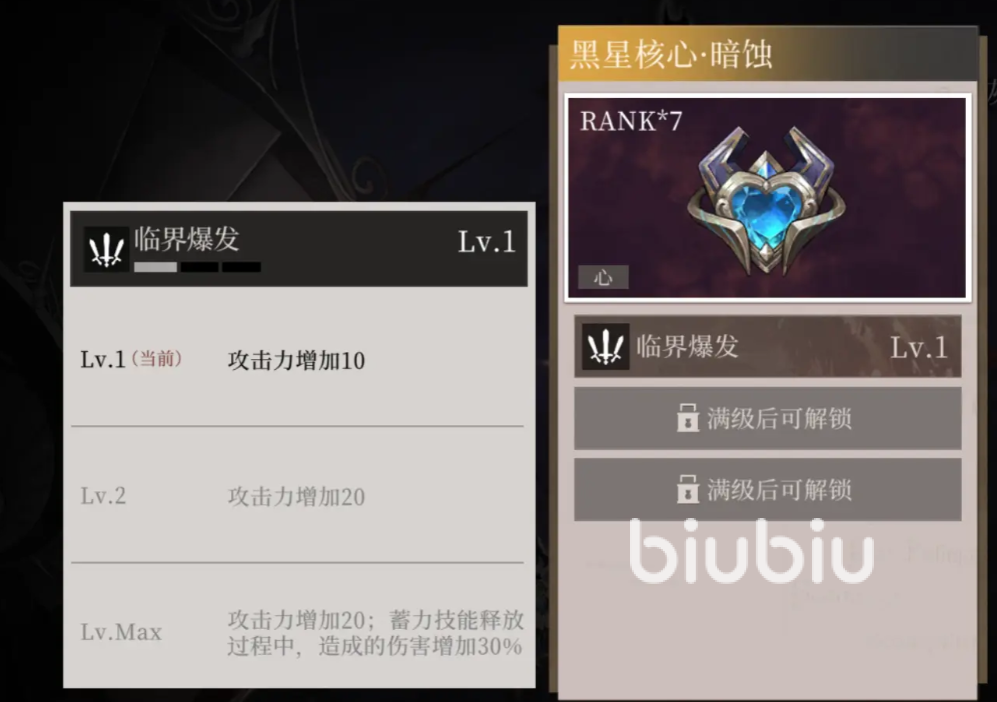Click the RANK*7 label

pyautogui.click(x=631, y=121)
